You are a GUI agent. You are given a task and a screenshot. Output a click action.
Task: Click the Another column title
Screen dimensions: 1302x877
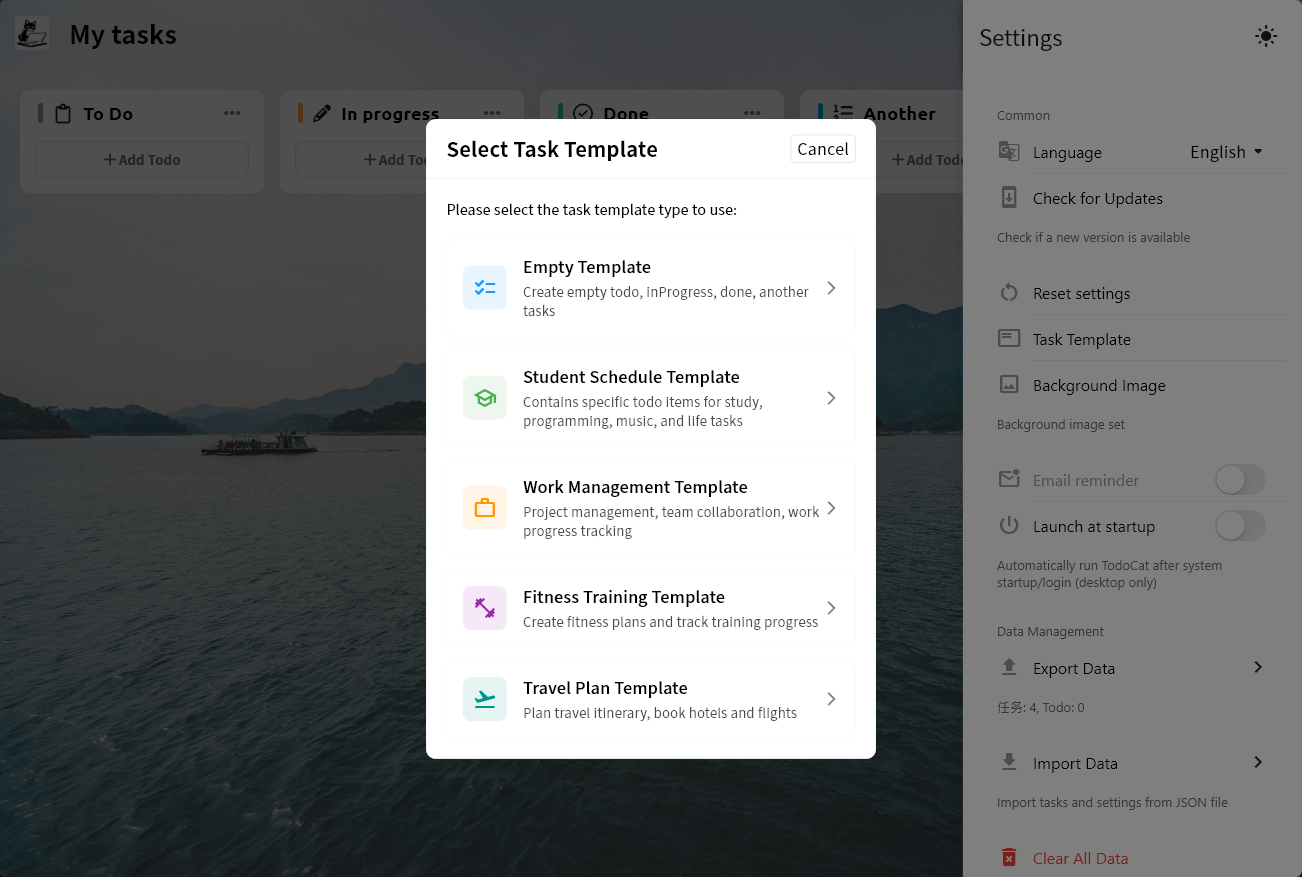click(900, 114)
